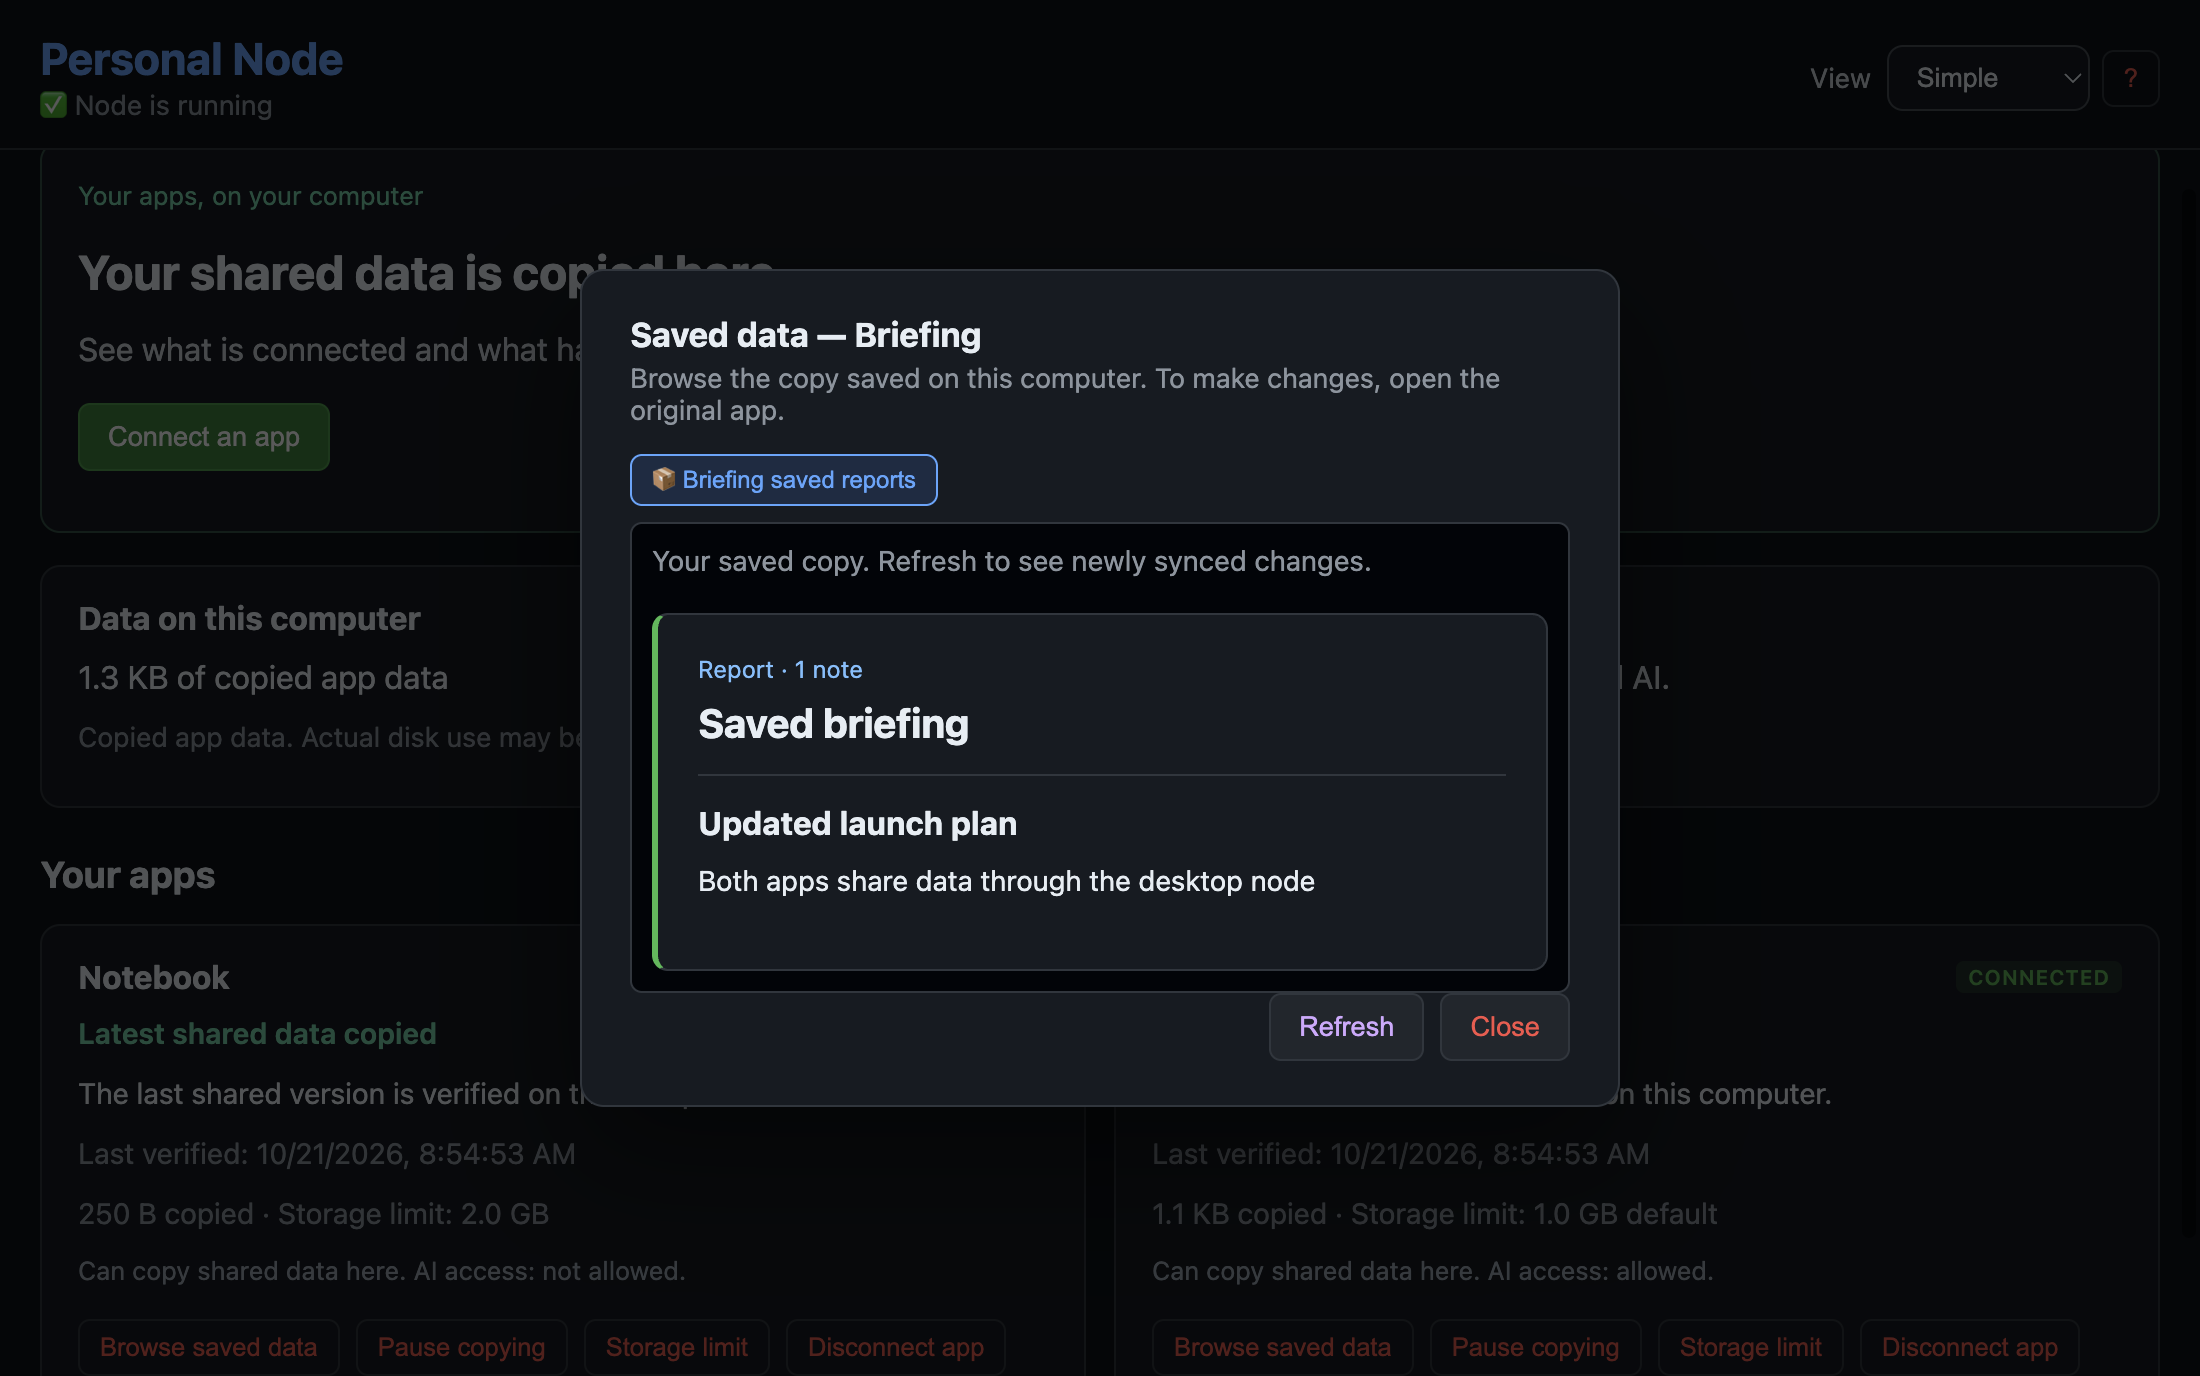Pause copying for the Notebook app
This screenshot has height=1376, width=2200.
click(461, 1347)
